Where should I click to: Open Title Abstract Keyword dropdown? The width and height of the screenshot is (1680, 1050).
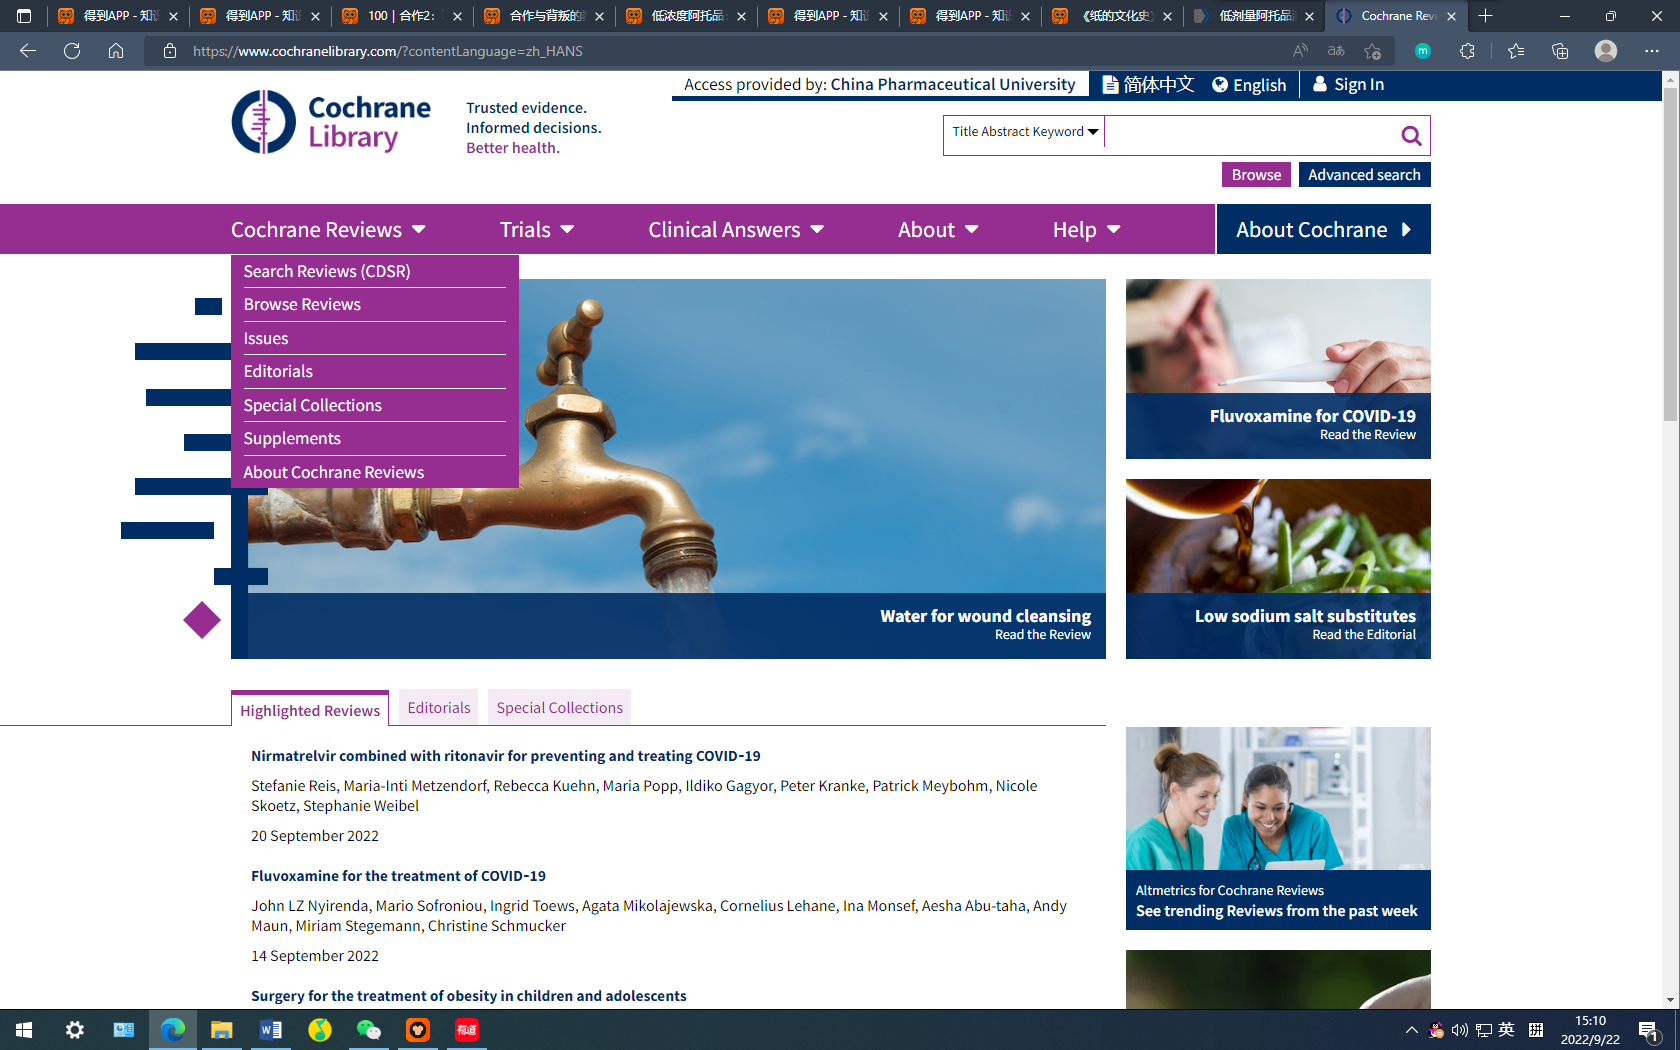tap(1024, 132)
